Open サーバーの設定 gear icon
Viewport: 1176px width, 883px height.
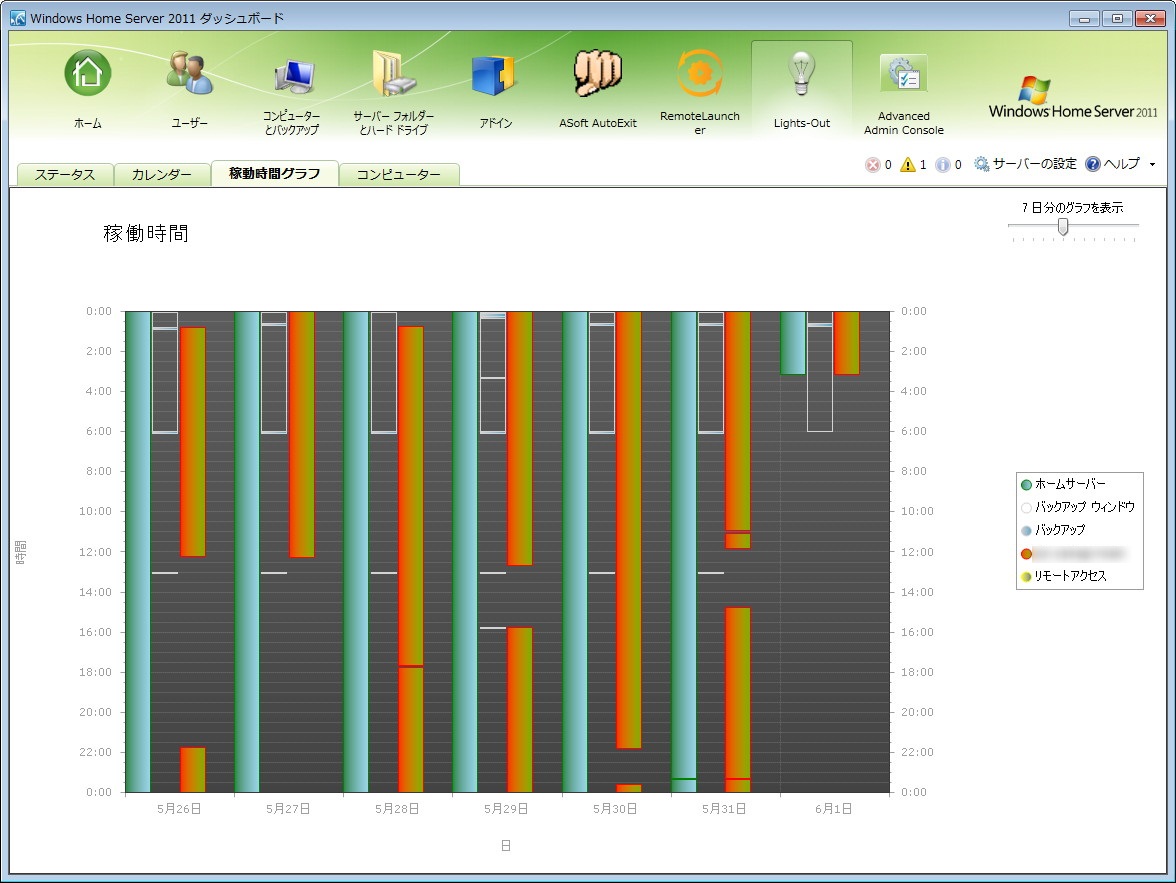(981, 164)
